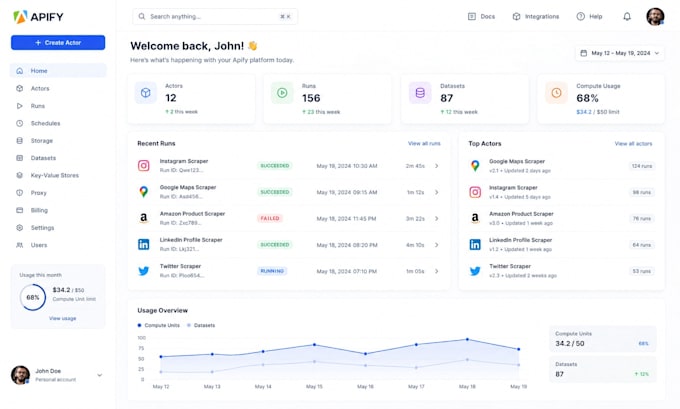Click the Twitter Scraper name in Top Actors
Image resolution: width=680 pixels, height=409 pixels.
pos(510,266)
